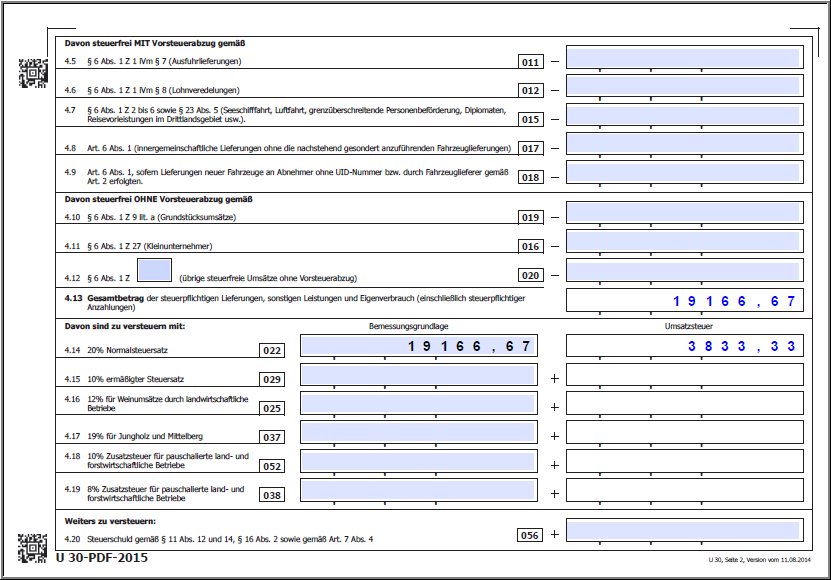Click the 'Umsatzsteuer' column header
Image resolution: width=831 pixels, height=580 pixels.
pos(689,326)
